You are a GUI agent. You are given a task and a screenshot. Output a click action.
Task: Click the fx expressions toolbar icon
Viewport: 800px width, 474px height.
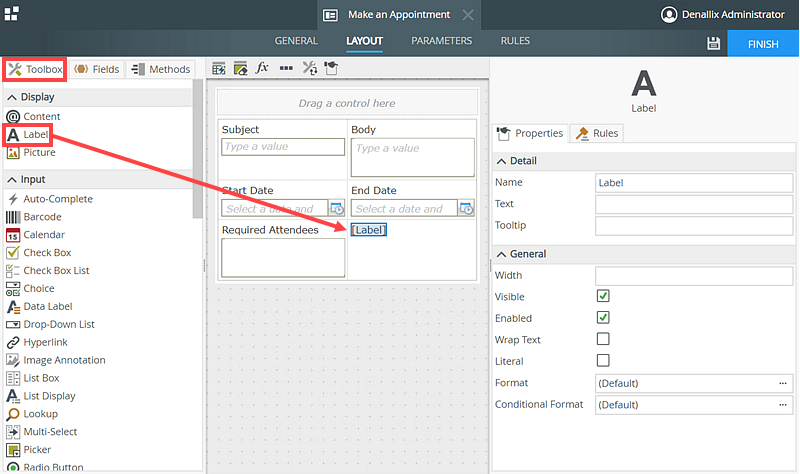263,68
